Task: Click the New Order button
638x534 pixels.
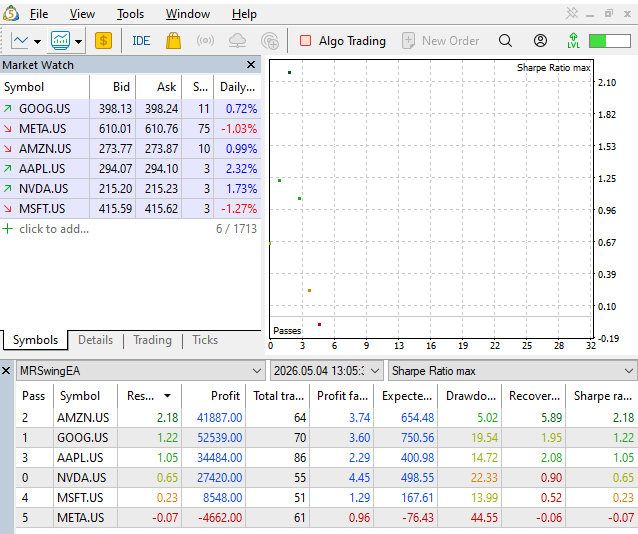Action: [441, 41]
